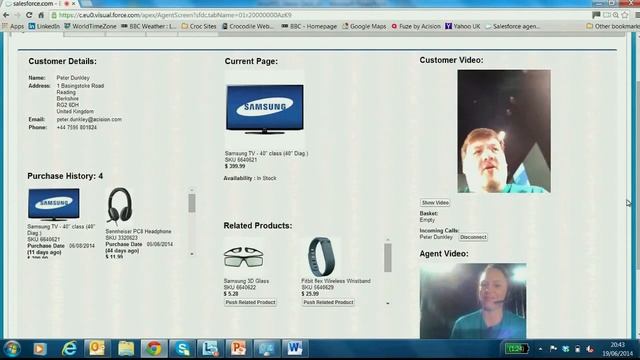
Task: Open the Yahoo UK bookmark
Action: pos(462,26)
